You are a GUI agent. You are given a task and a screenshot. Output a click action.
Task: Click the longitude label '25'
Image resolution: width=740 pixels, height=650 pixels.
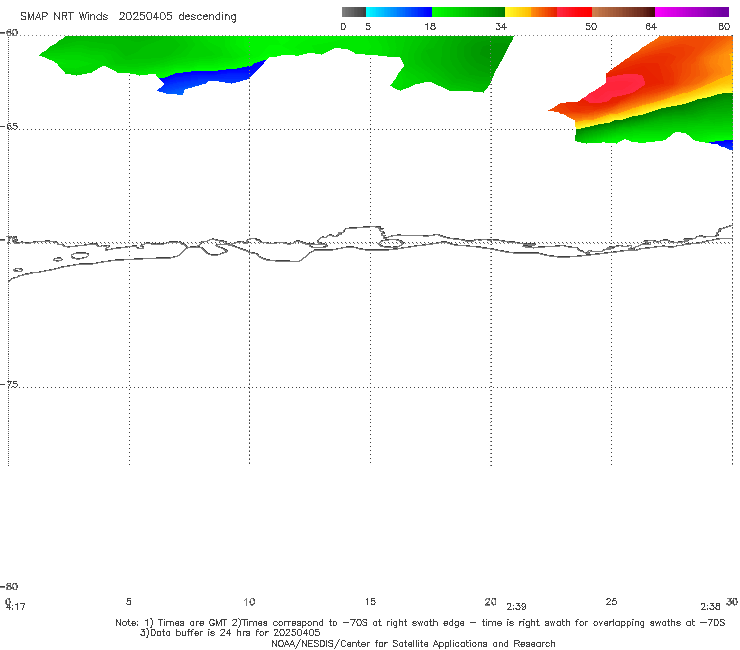point(611,601)
